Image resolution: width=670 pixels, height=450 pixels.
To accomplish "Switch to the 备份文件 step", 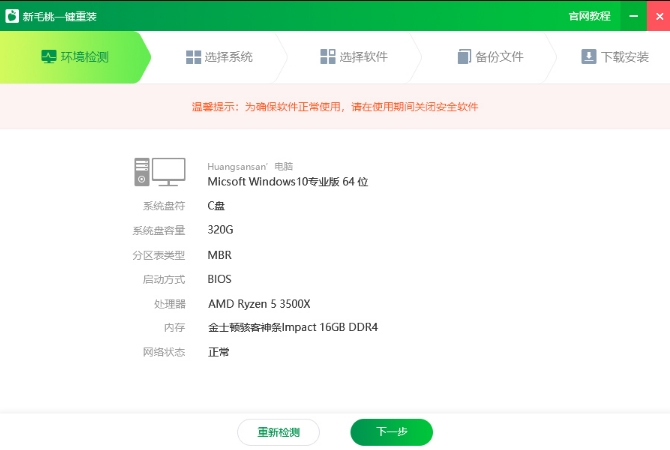I will [490, 57].
